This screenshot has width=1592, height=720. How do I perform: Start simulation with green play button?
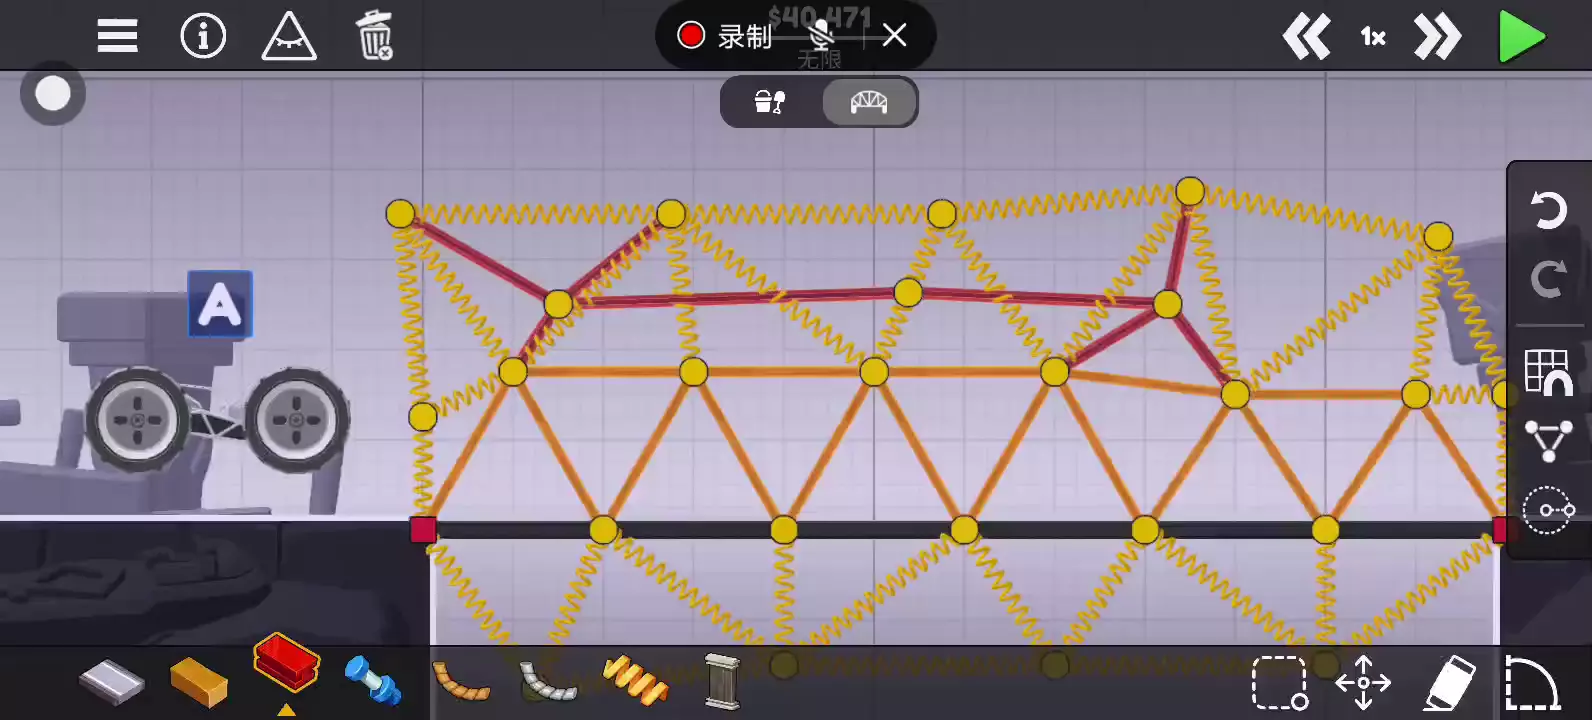(1521, 38)
